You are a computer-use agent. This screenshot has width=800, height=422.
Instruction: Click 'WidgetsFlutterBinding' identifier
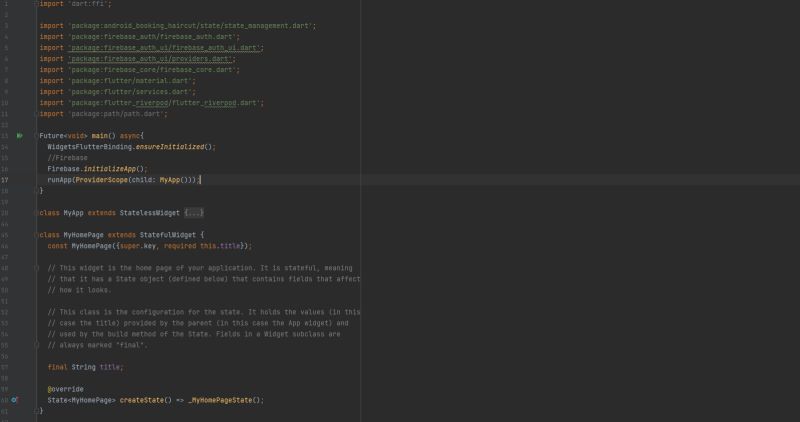click(90, 147)
